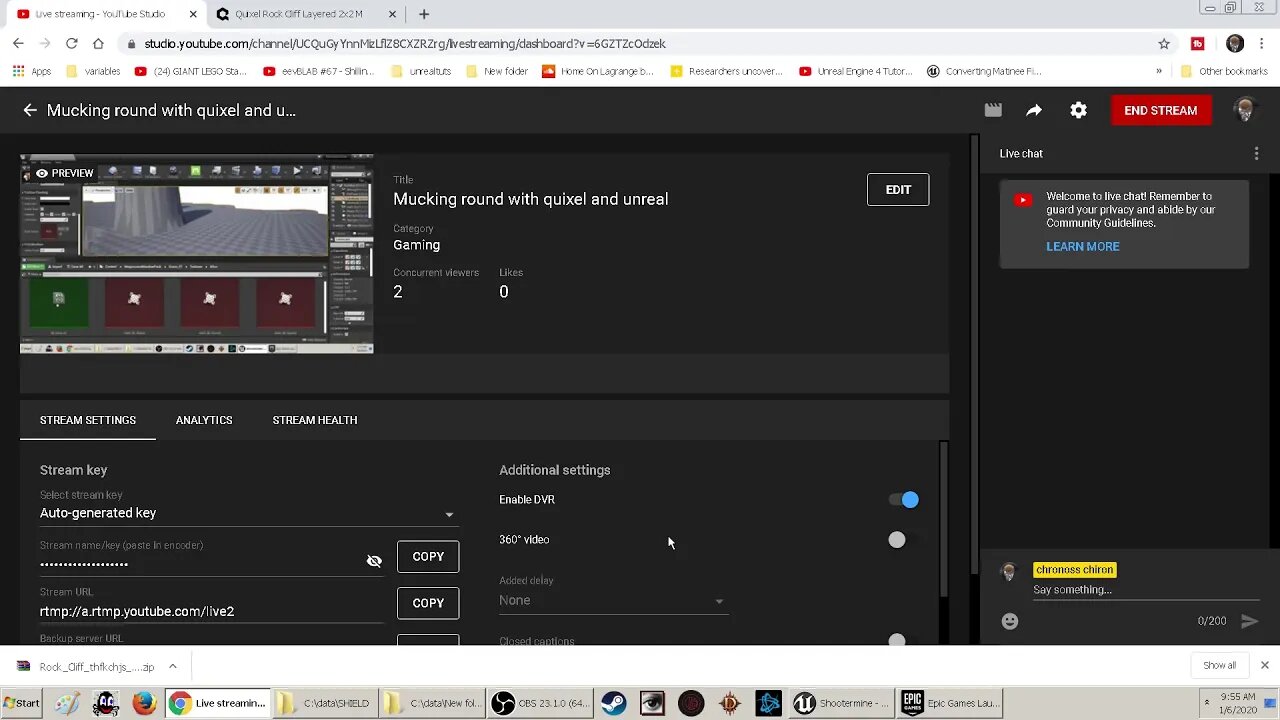Select Live streaming YouTube Studio browser tab

coord(100,14)
